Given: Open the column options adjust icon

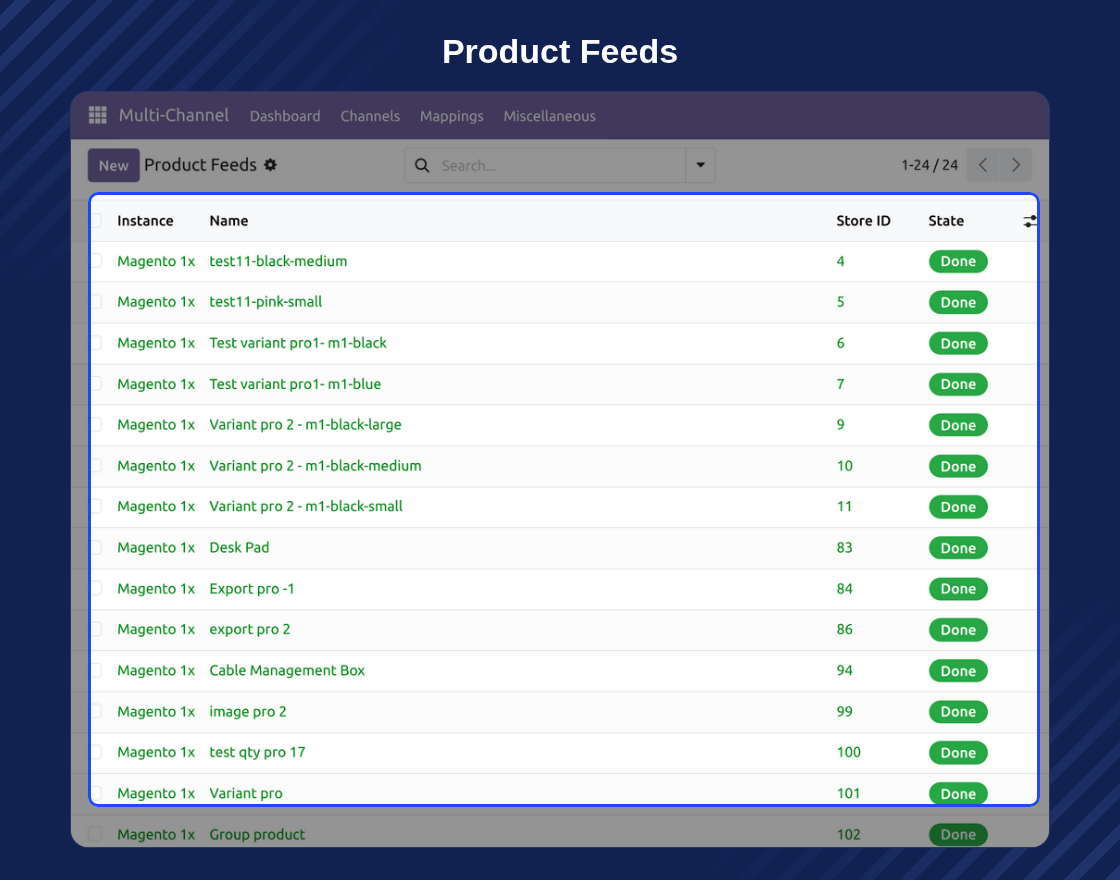Looking at the screenshot, I should click(1029, 221).
